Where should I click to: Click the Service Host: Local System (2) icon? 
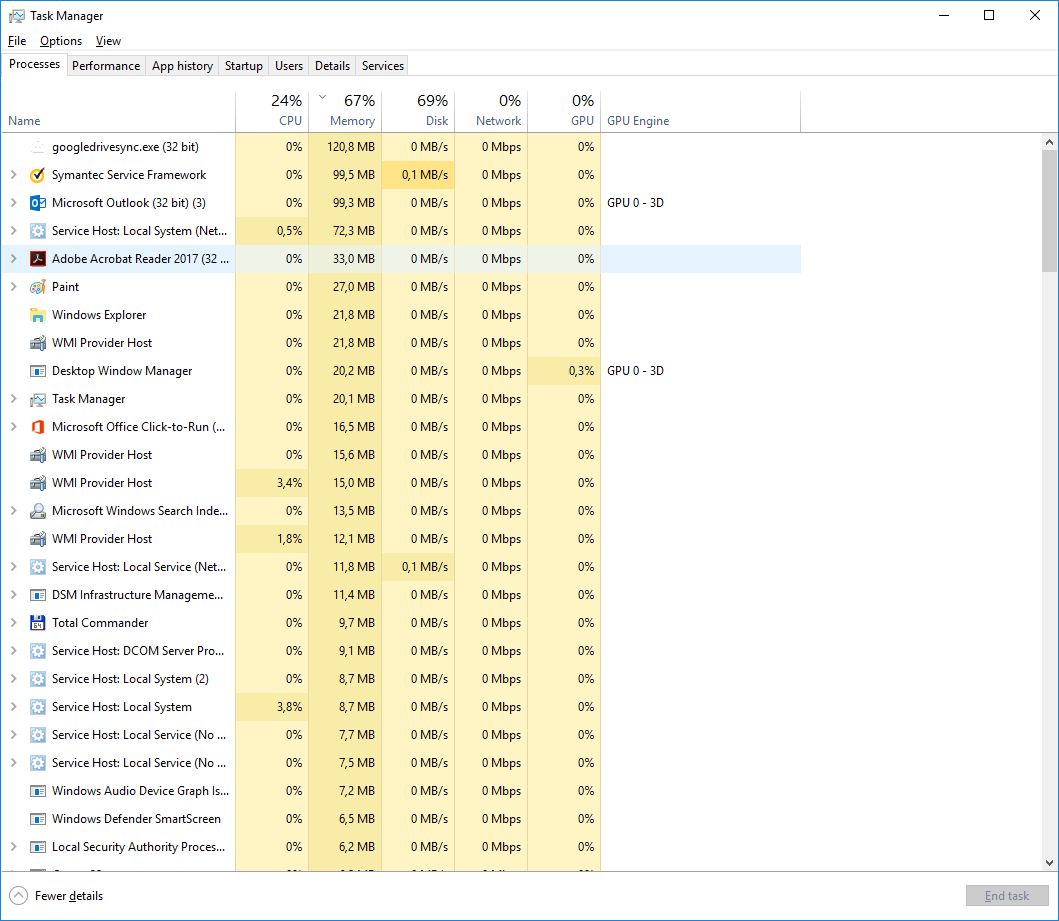point(38,679)
